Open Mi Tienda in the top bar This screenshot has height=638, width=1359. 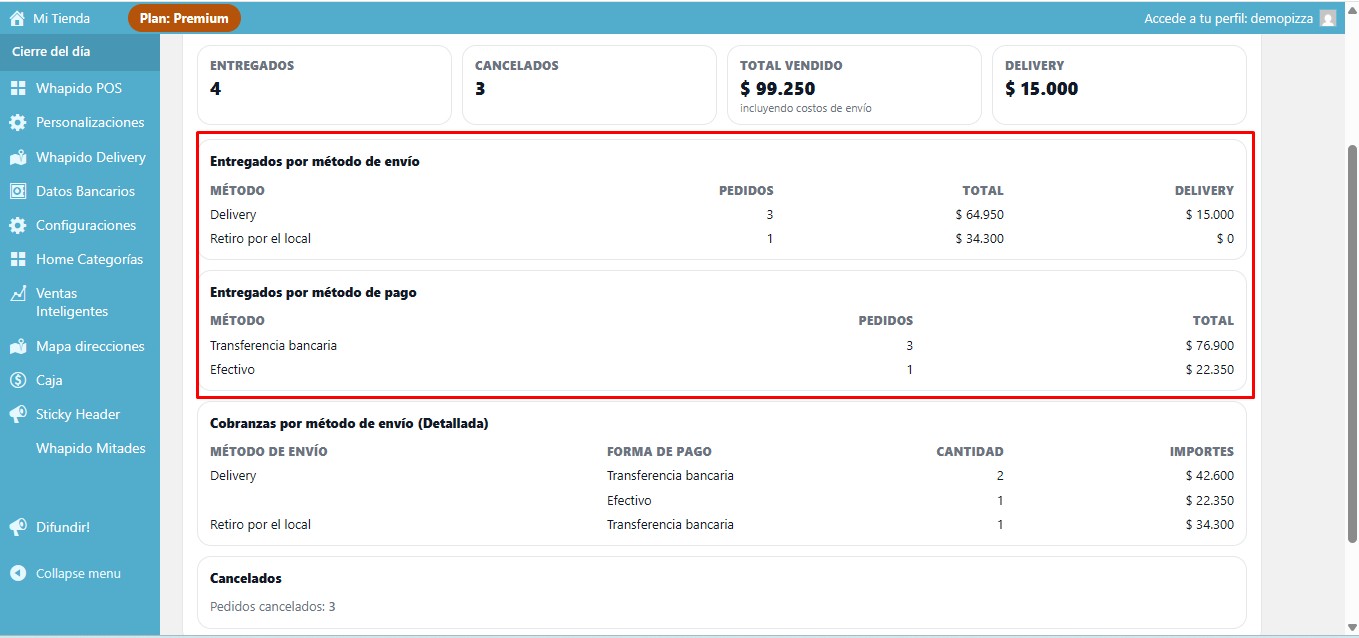click(61, 18)
